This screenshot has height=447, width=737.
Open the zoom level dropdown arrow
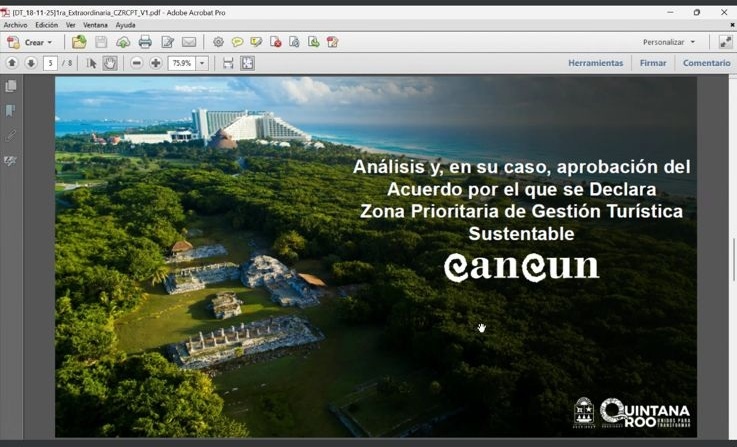pos(202,63)
